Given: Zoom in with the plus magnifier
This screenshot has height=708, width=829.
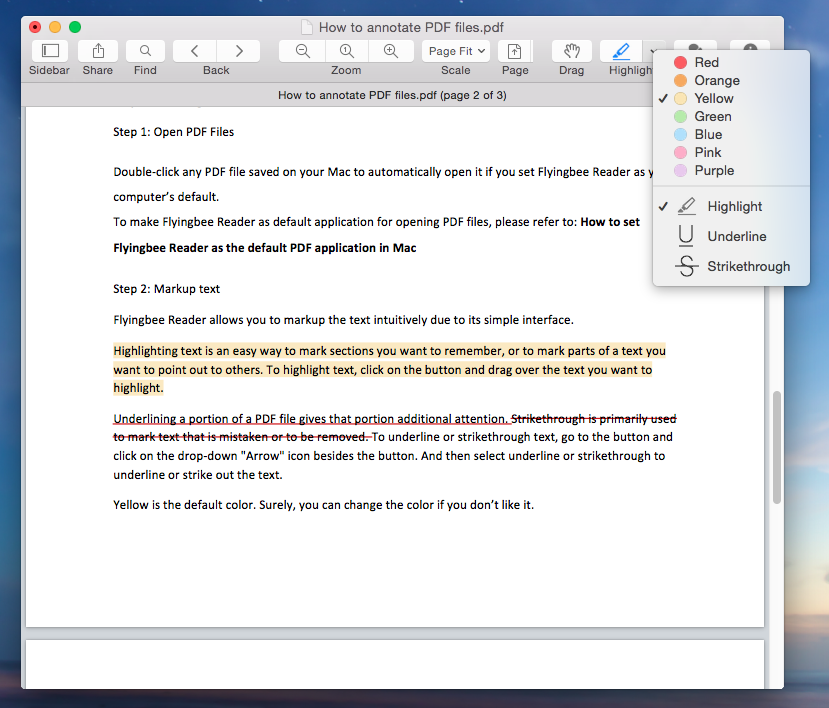Looking at the screenshot, I should point(391,51).
